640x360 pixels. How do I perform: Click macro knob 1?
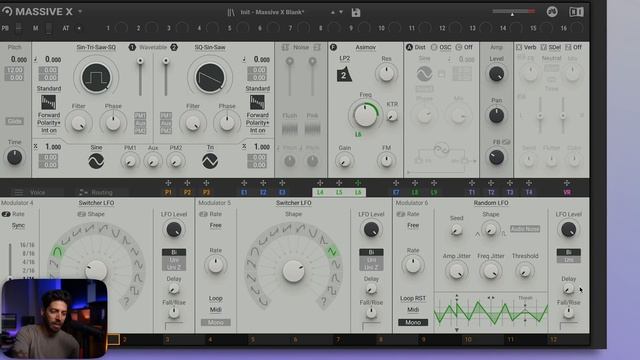(121, 28)
